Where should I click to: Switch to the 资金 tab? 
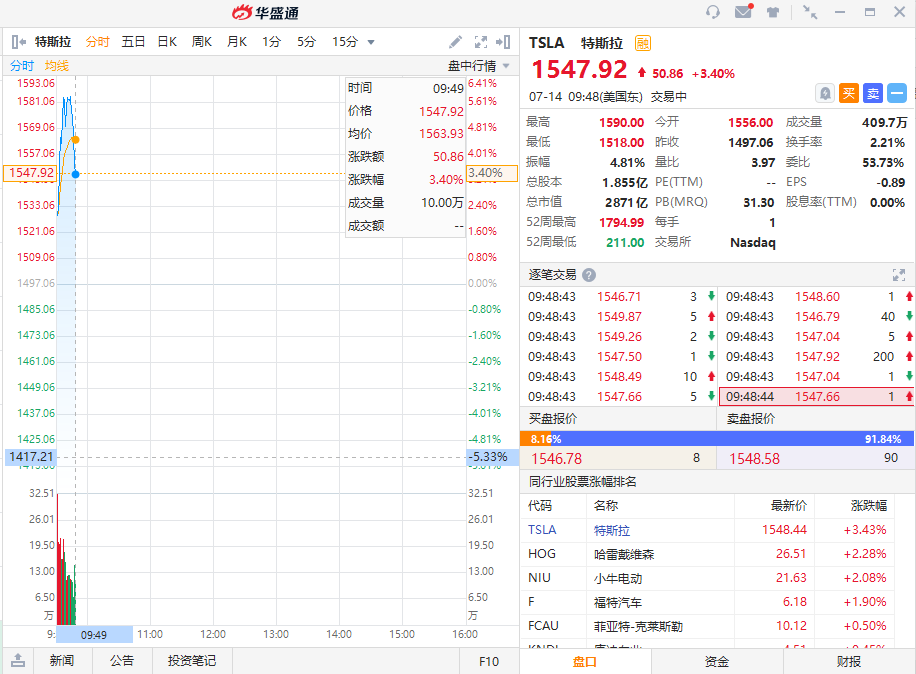click(x=717, y=661)
